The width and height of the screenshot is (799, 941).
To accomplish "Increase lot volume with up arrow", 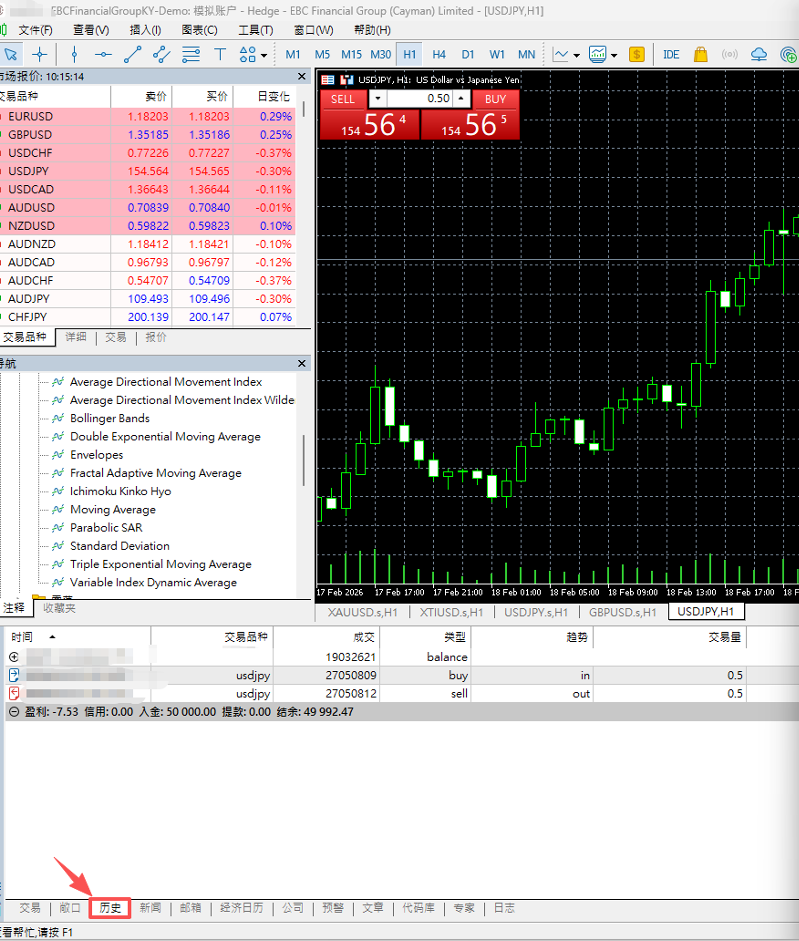I will tap(461, 98).
